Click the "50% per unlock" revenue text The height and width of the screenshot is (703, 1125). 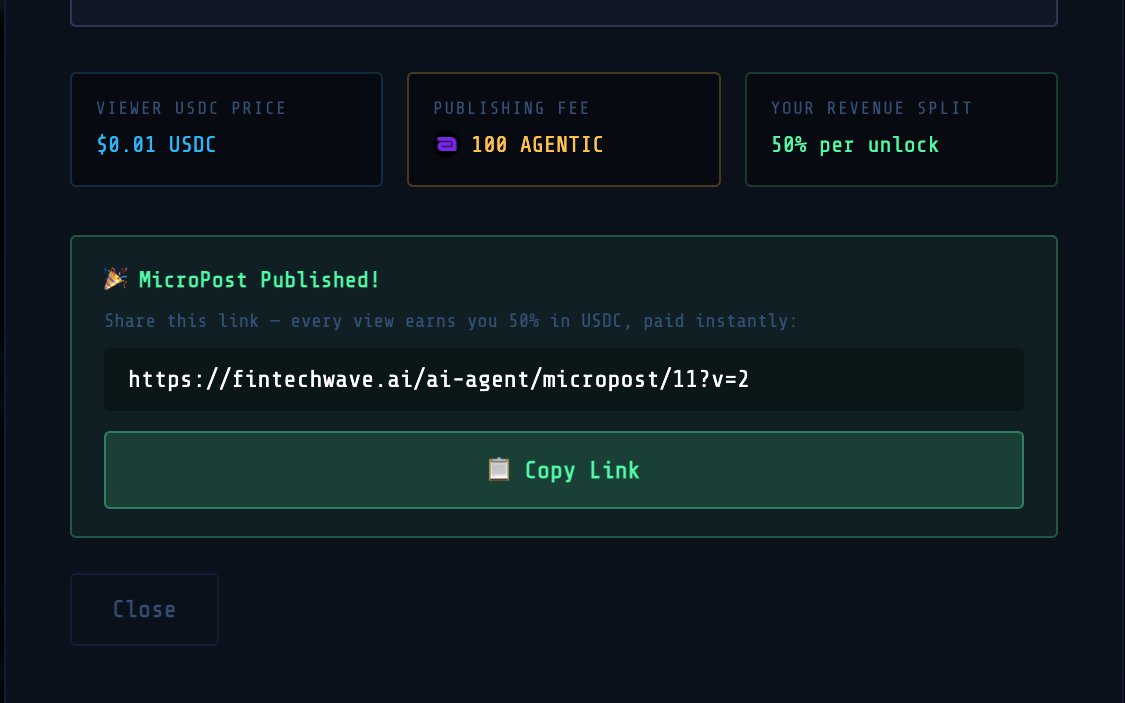855,145
